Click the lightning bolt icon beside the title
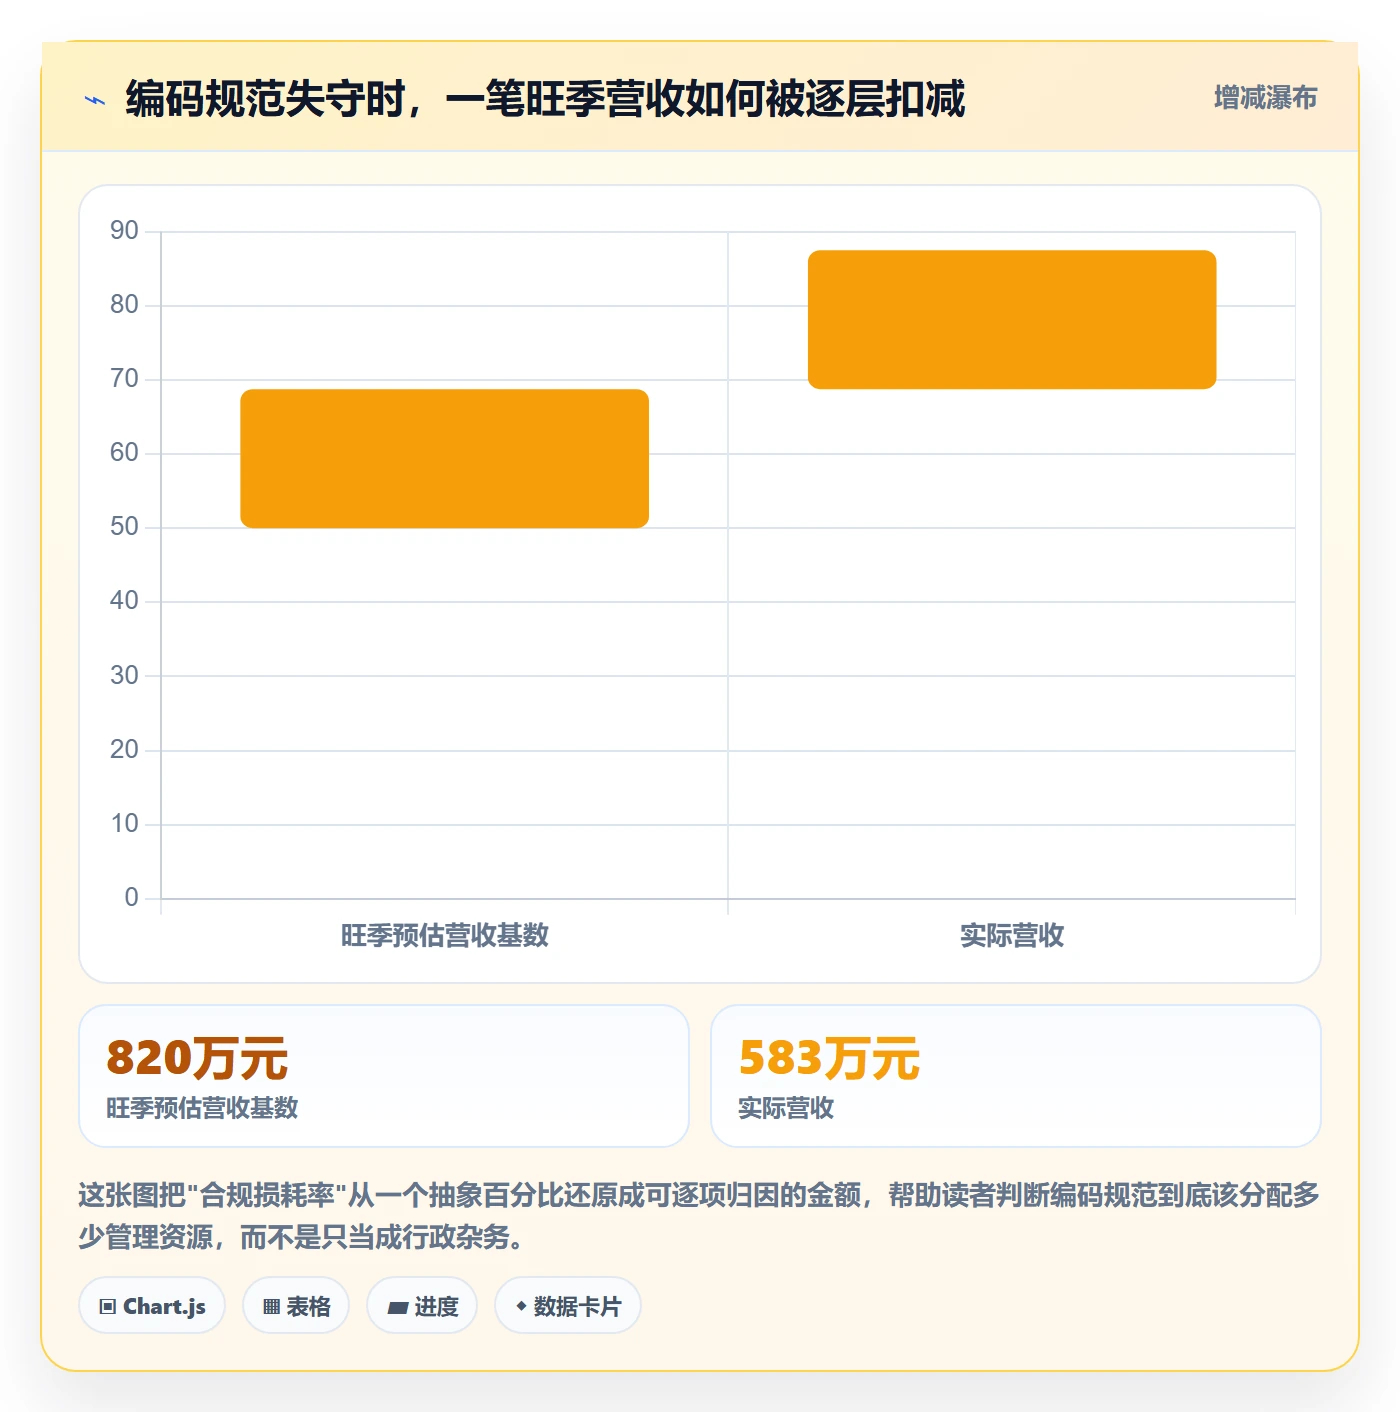The image size is (1400, 1412). pyautogui.click(x=95, y=100)
